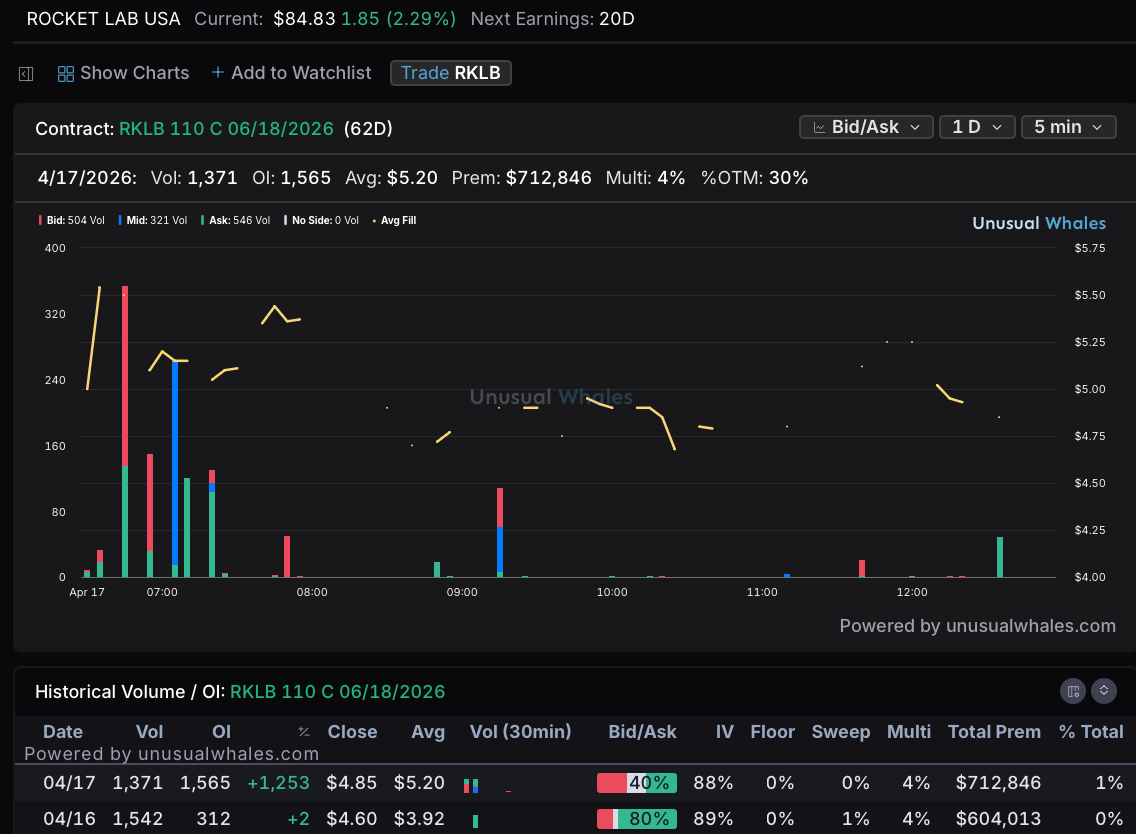Click the ROCKET LAB USA company name
This screenshot has height=834, width=1136.
coord(104,19)
